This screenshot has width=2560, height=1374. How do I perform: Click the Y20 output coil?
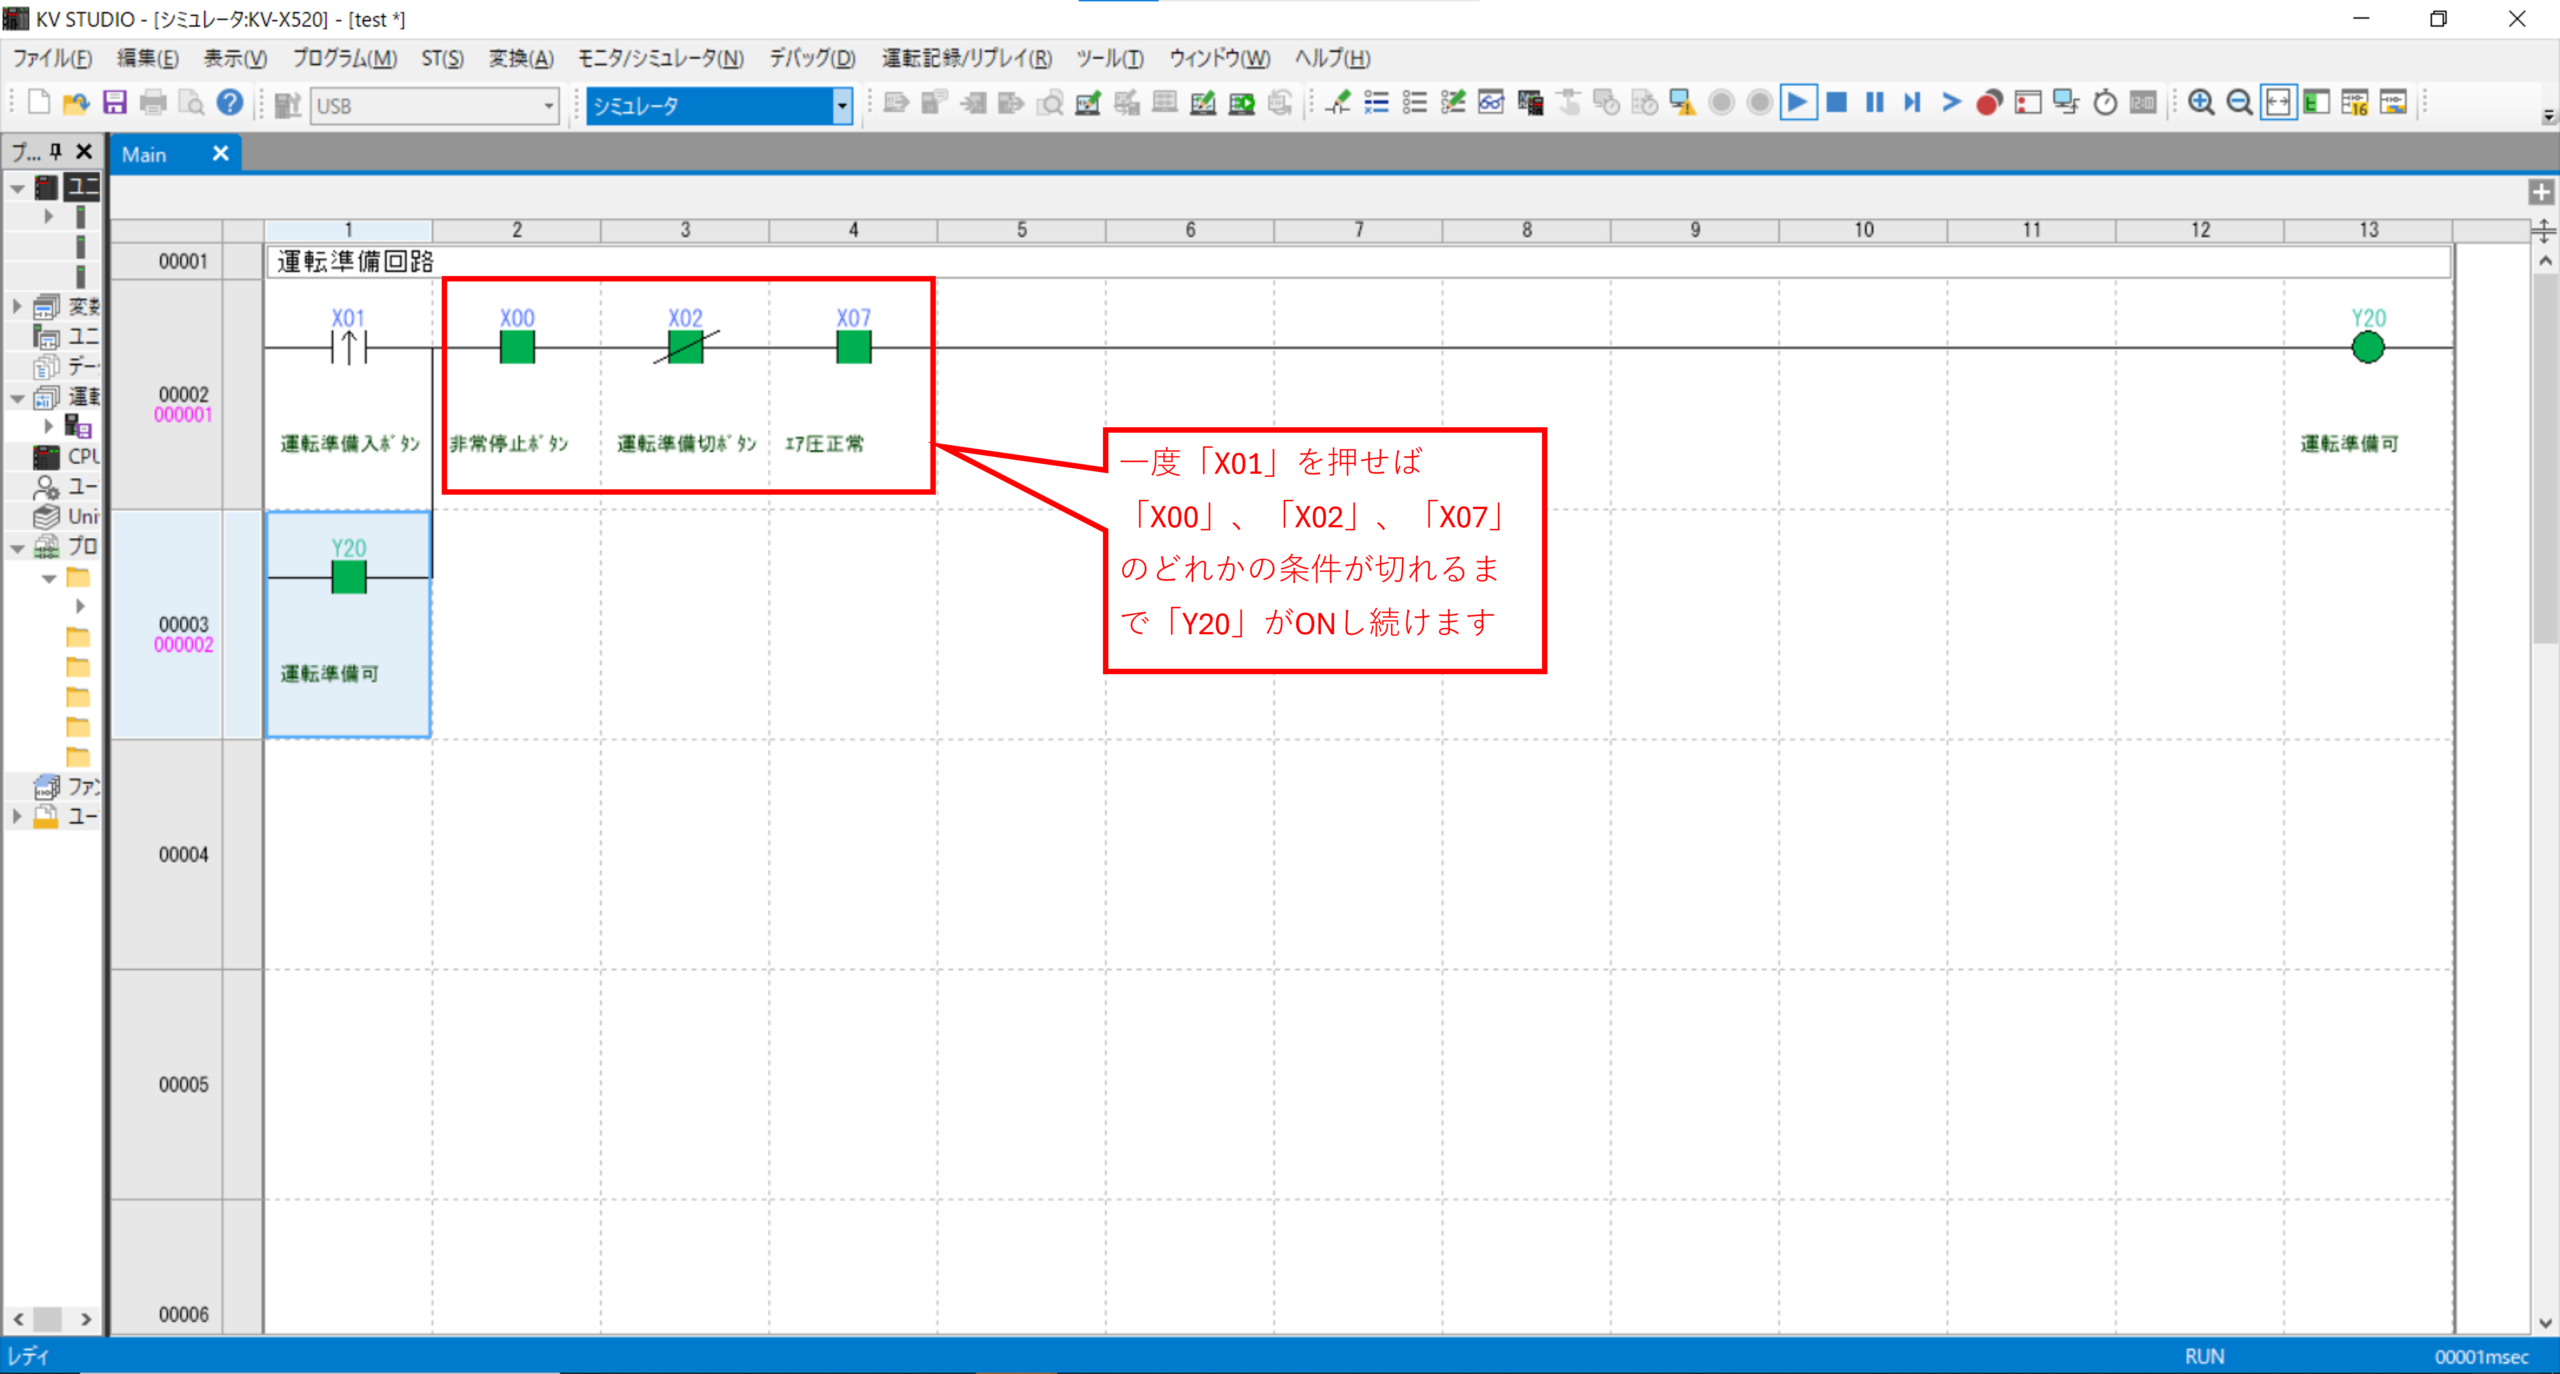coord(2367,348)
